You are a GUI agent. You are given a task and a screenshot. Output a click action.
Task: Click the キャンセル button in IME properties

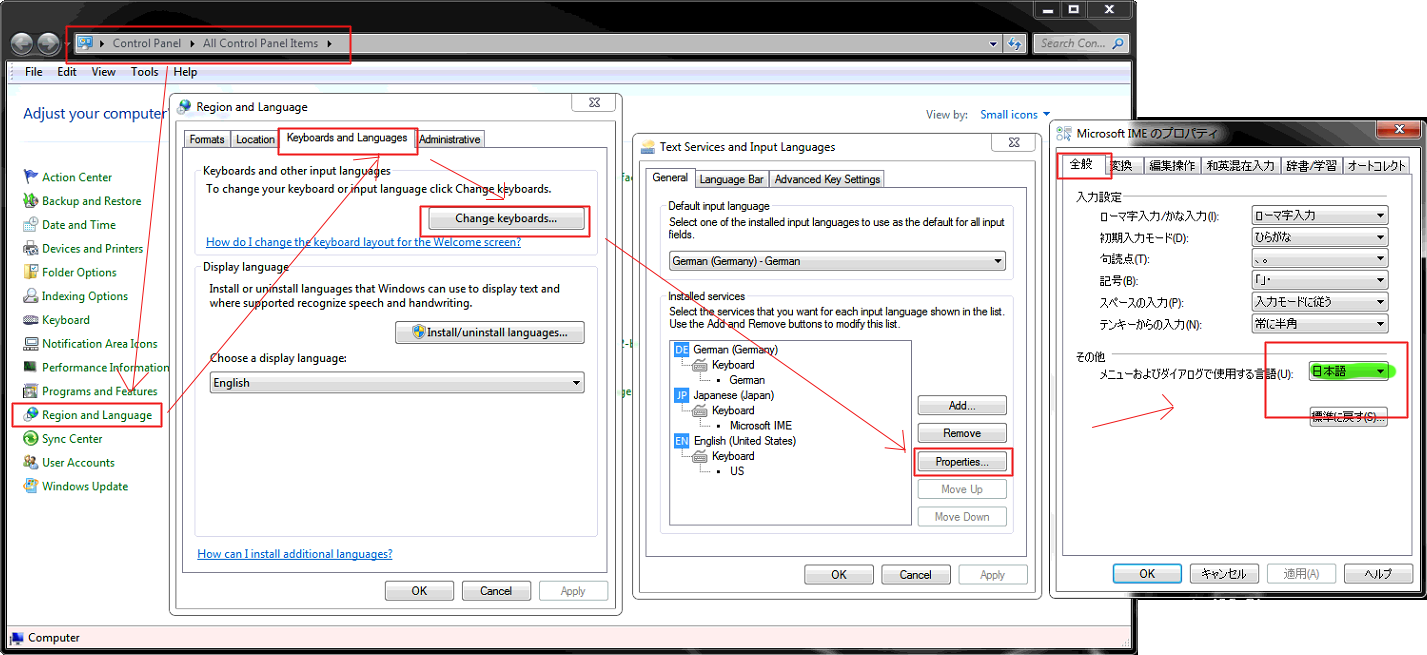click(1224, 574)
